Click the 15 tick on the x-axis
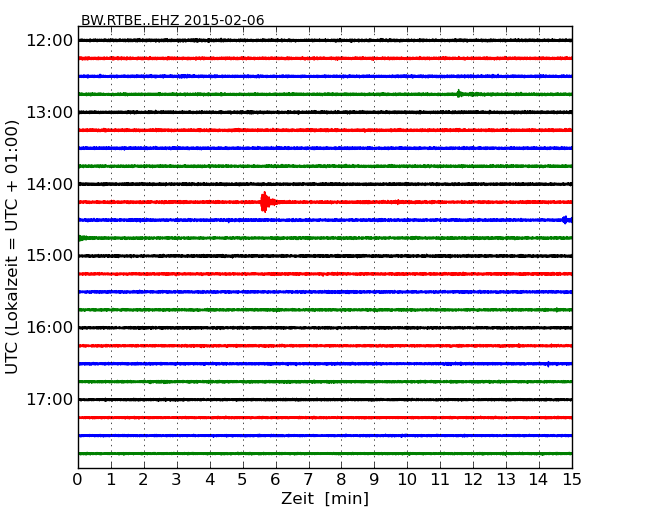The width and height of the screenshot is (650, 520). pyautogui.click(x=571, y=479)
